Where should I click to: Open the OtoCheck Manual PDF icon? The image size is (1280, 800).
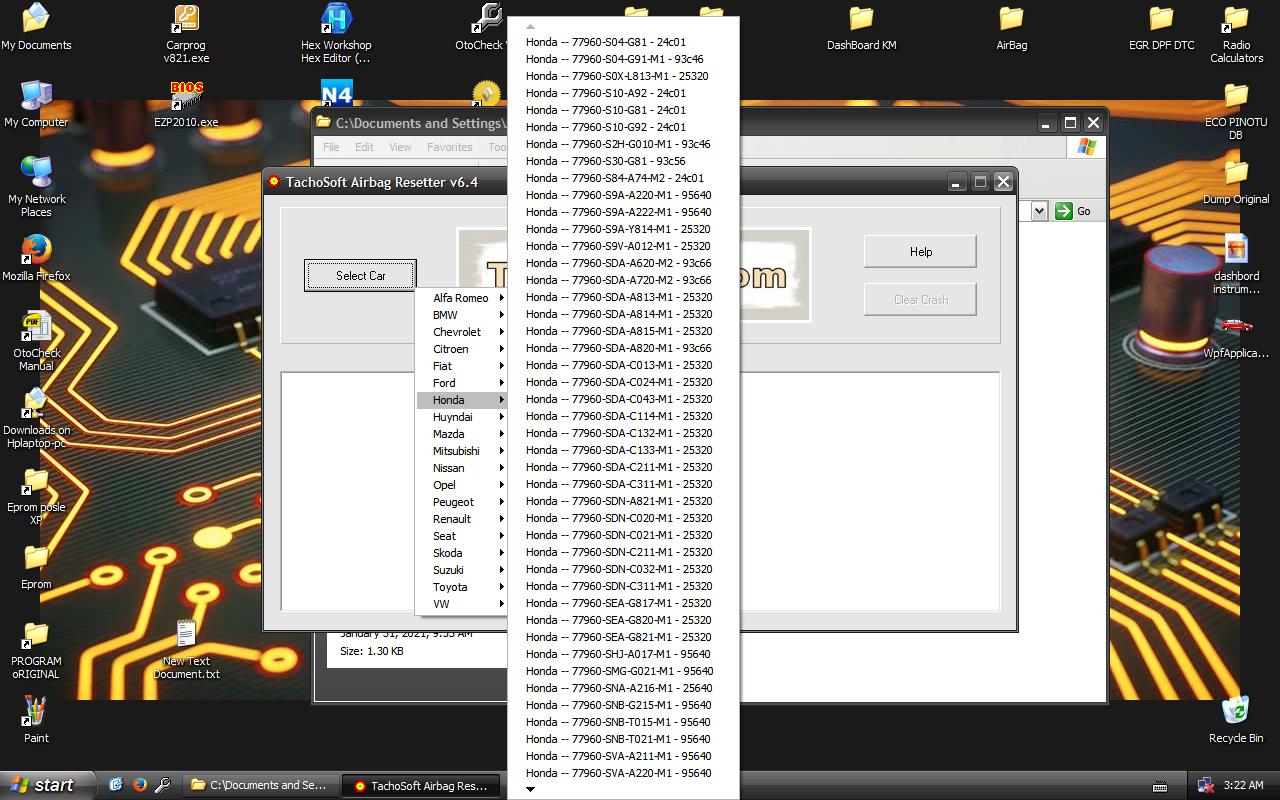(x=36, y=327)
